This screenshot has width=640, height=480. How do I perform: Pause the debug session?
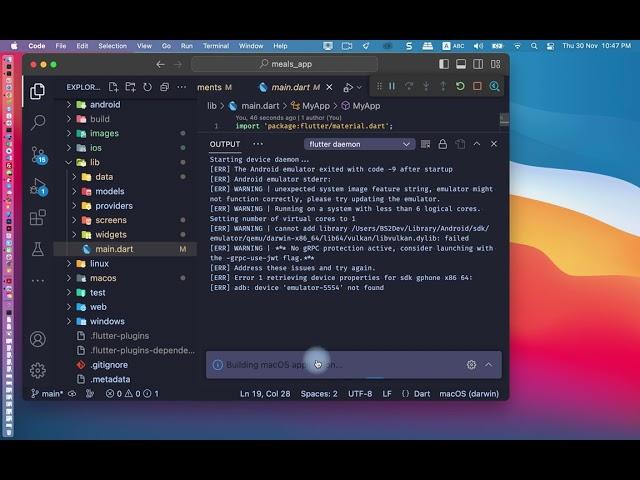[x=391, y=87]
